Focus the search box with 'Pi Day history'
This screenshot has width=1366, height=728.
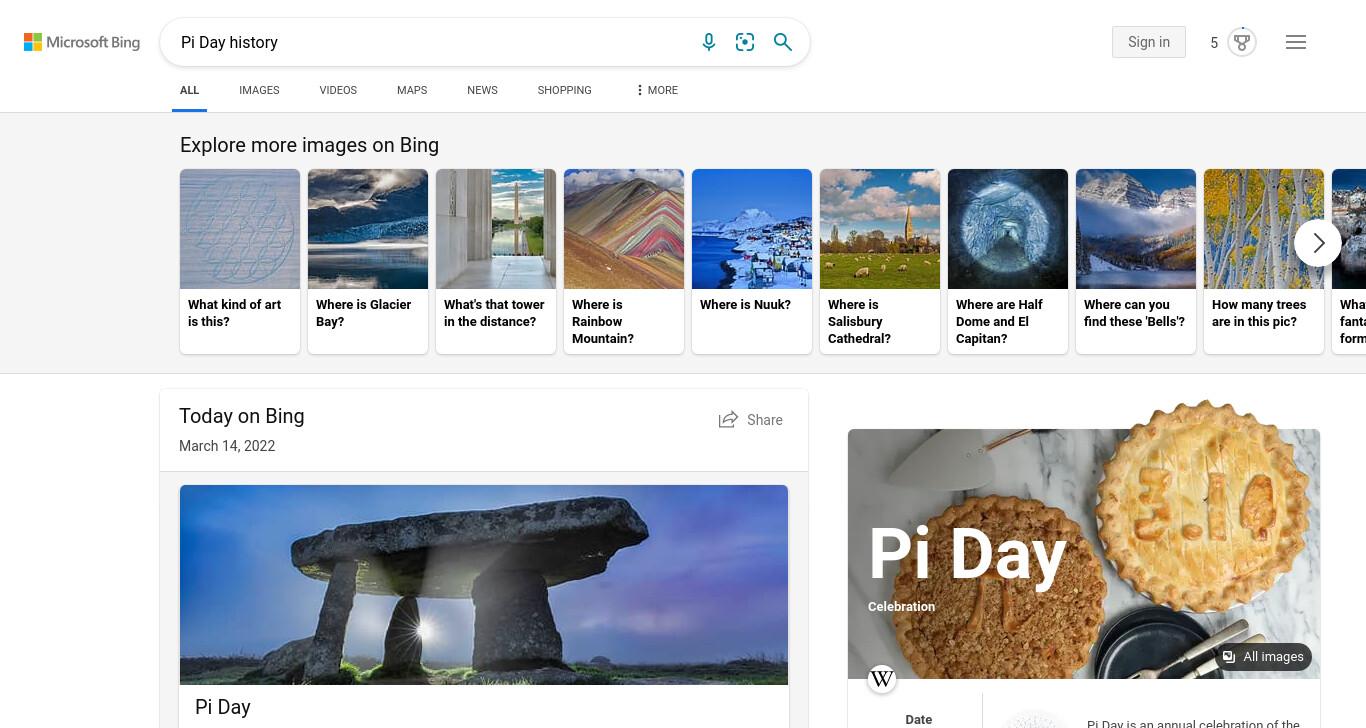click(430, 42)
